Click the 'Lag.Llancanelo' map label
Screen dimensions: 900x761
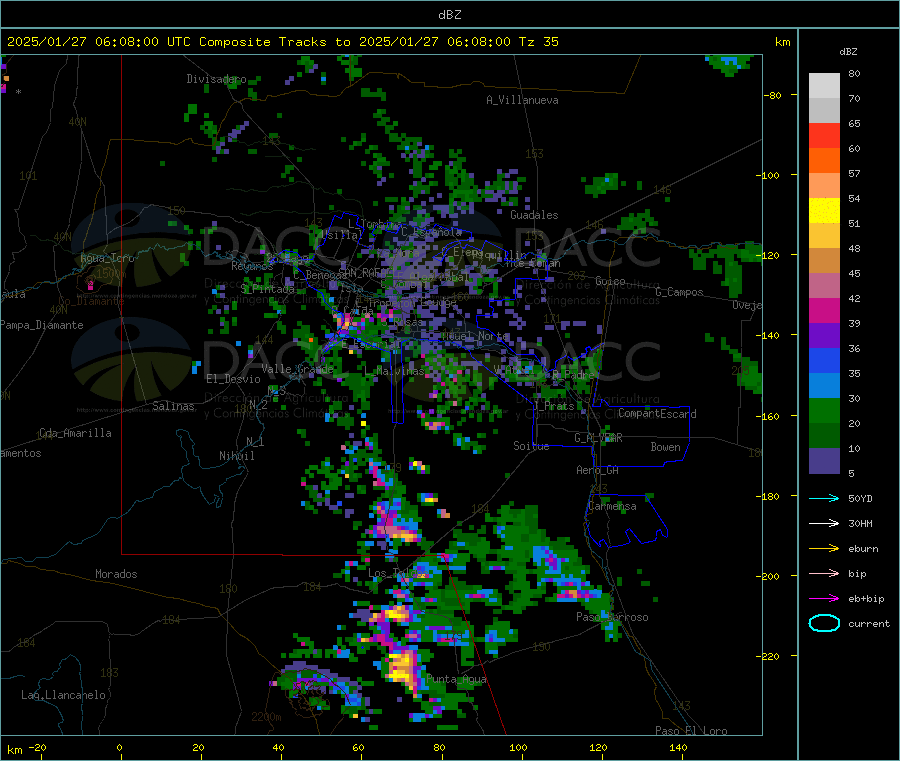coord(63,695)
